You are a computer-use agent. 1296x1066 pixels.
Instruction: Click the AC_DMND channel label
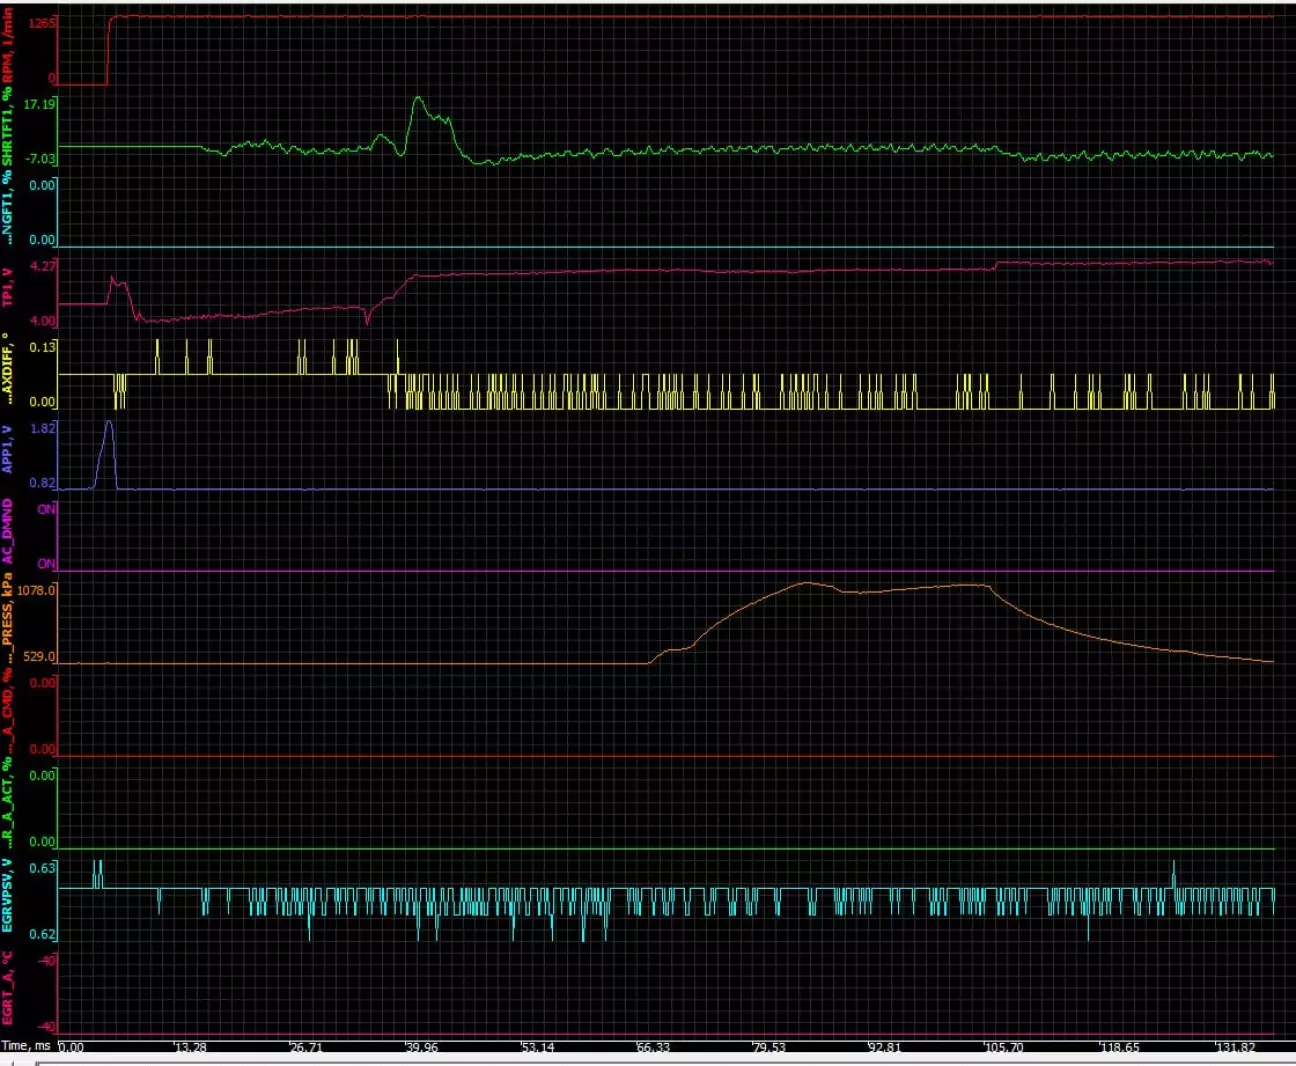click(9, 534)
